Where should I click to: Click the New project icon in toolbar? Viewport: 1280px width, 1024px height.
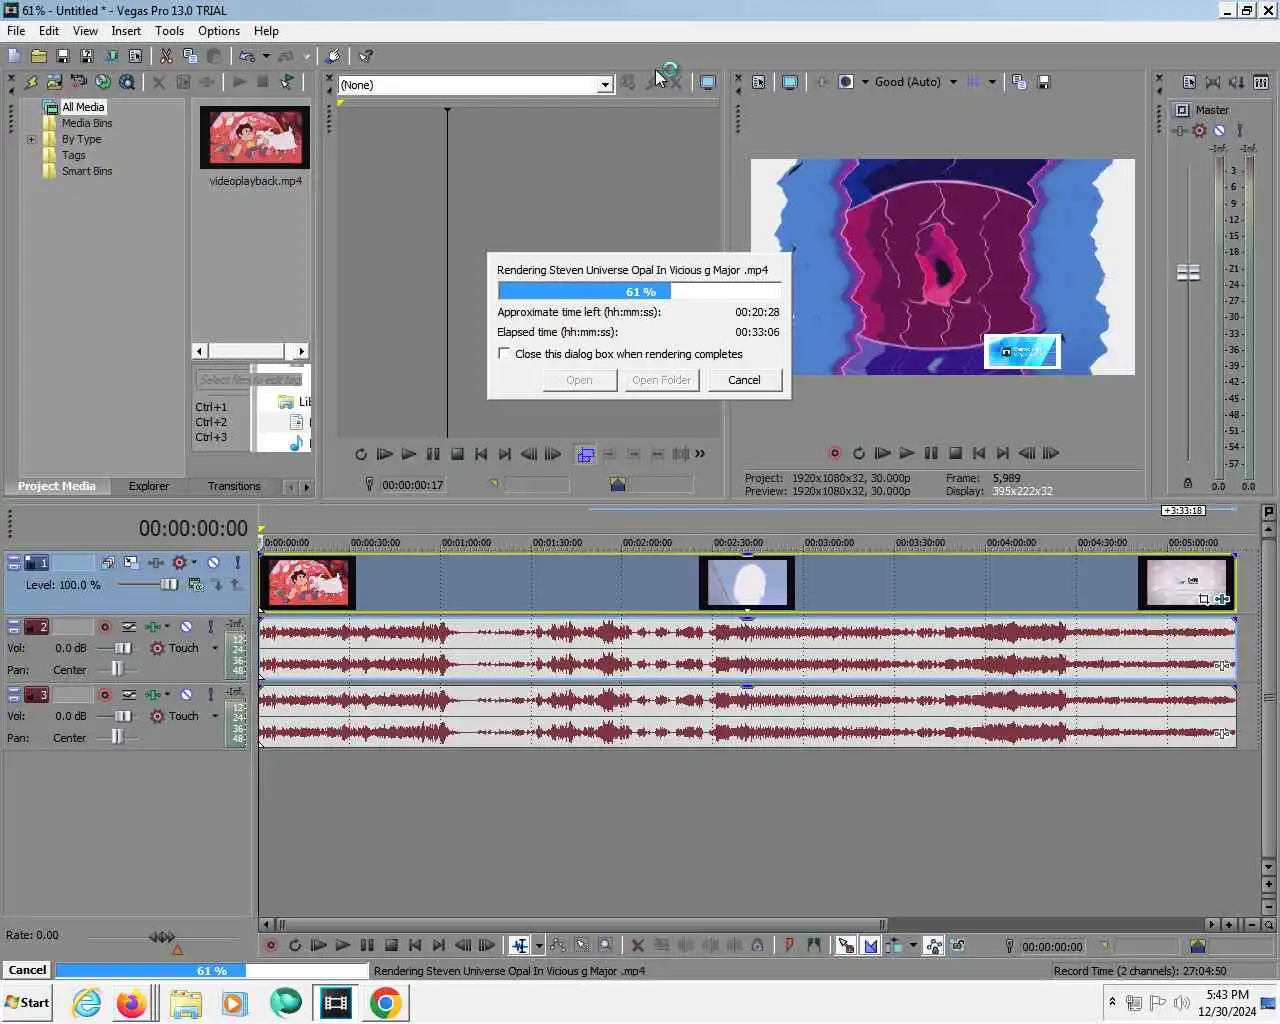point(14,56)
